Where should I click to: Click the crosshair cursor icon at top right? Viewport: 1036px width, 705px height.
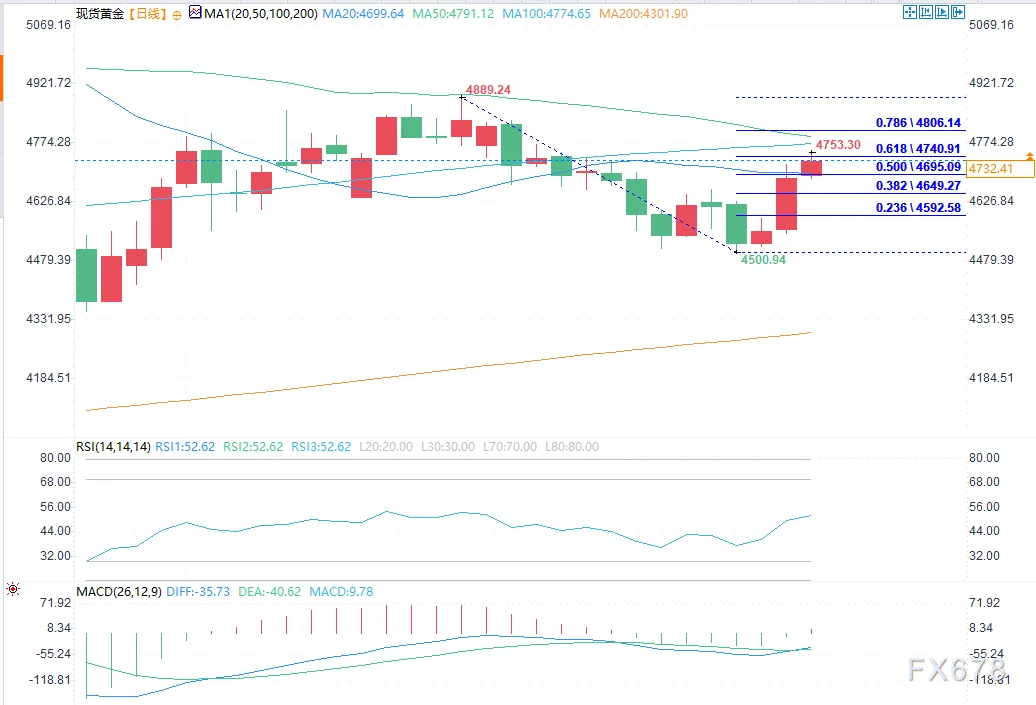coord(910,12)
